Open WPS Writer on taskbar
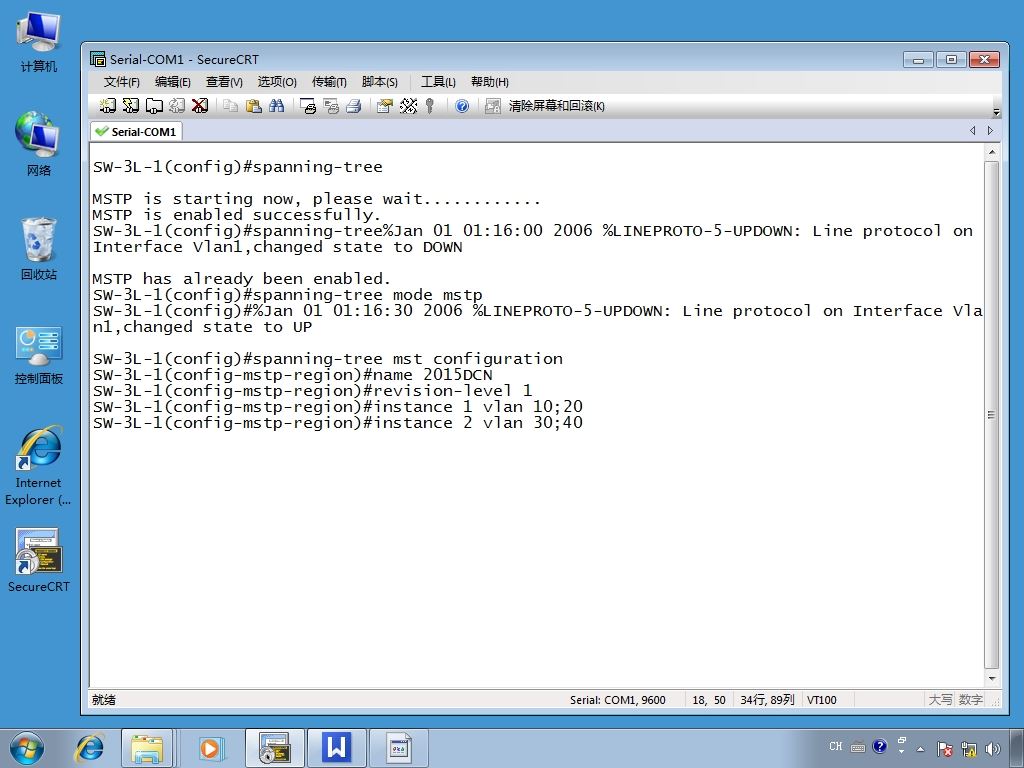The height and width of the screenshot is (768, 1024). tap(336, 748)
